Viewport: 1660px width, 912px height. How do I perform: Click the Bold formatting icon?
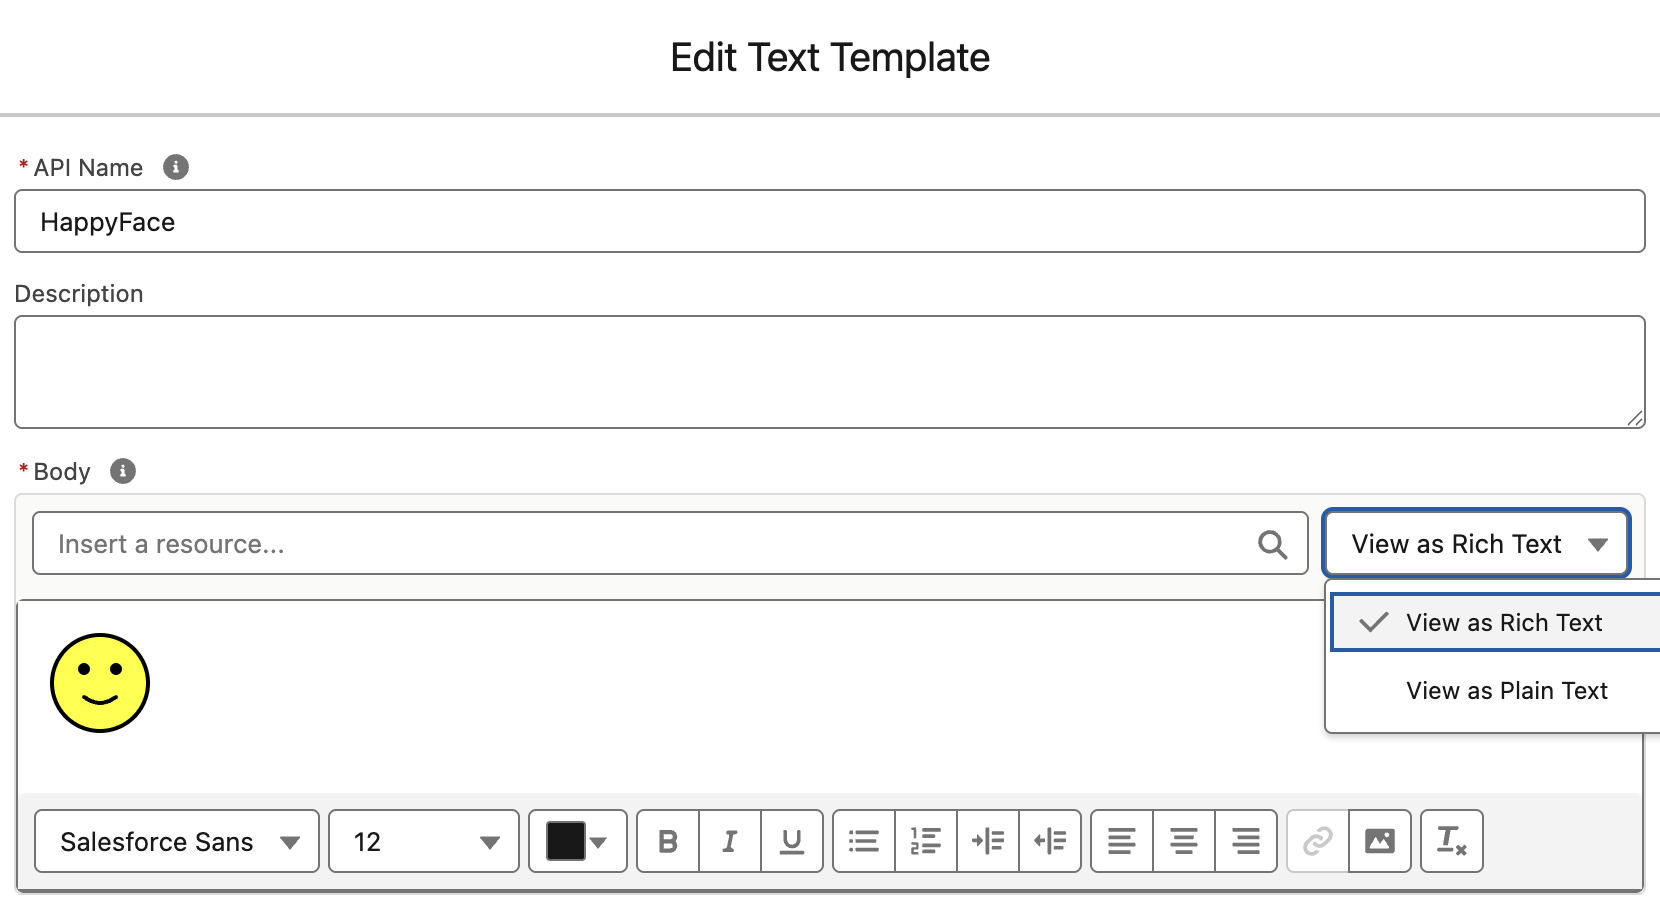668,841
